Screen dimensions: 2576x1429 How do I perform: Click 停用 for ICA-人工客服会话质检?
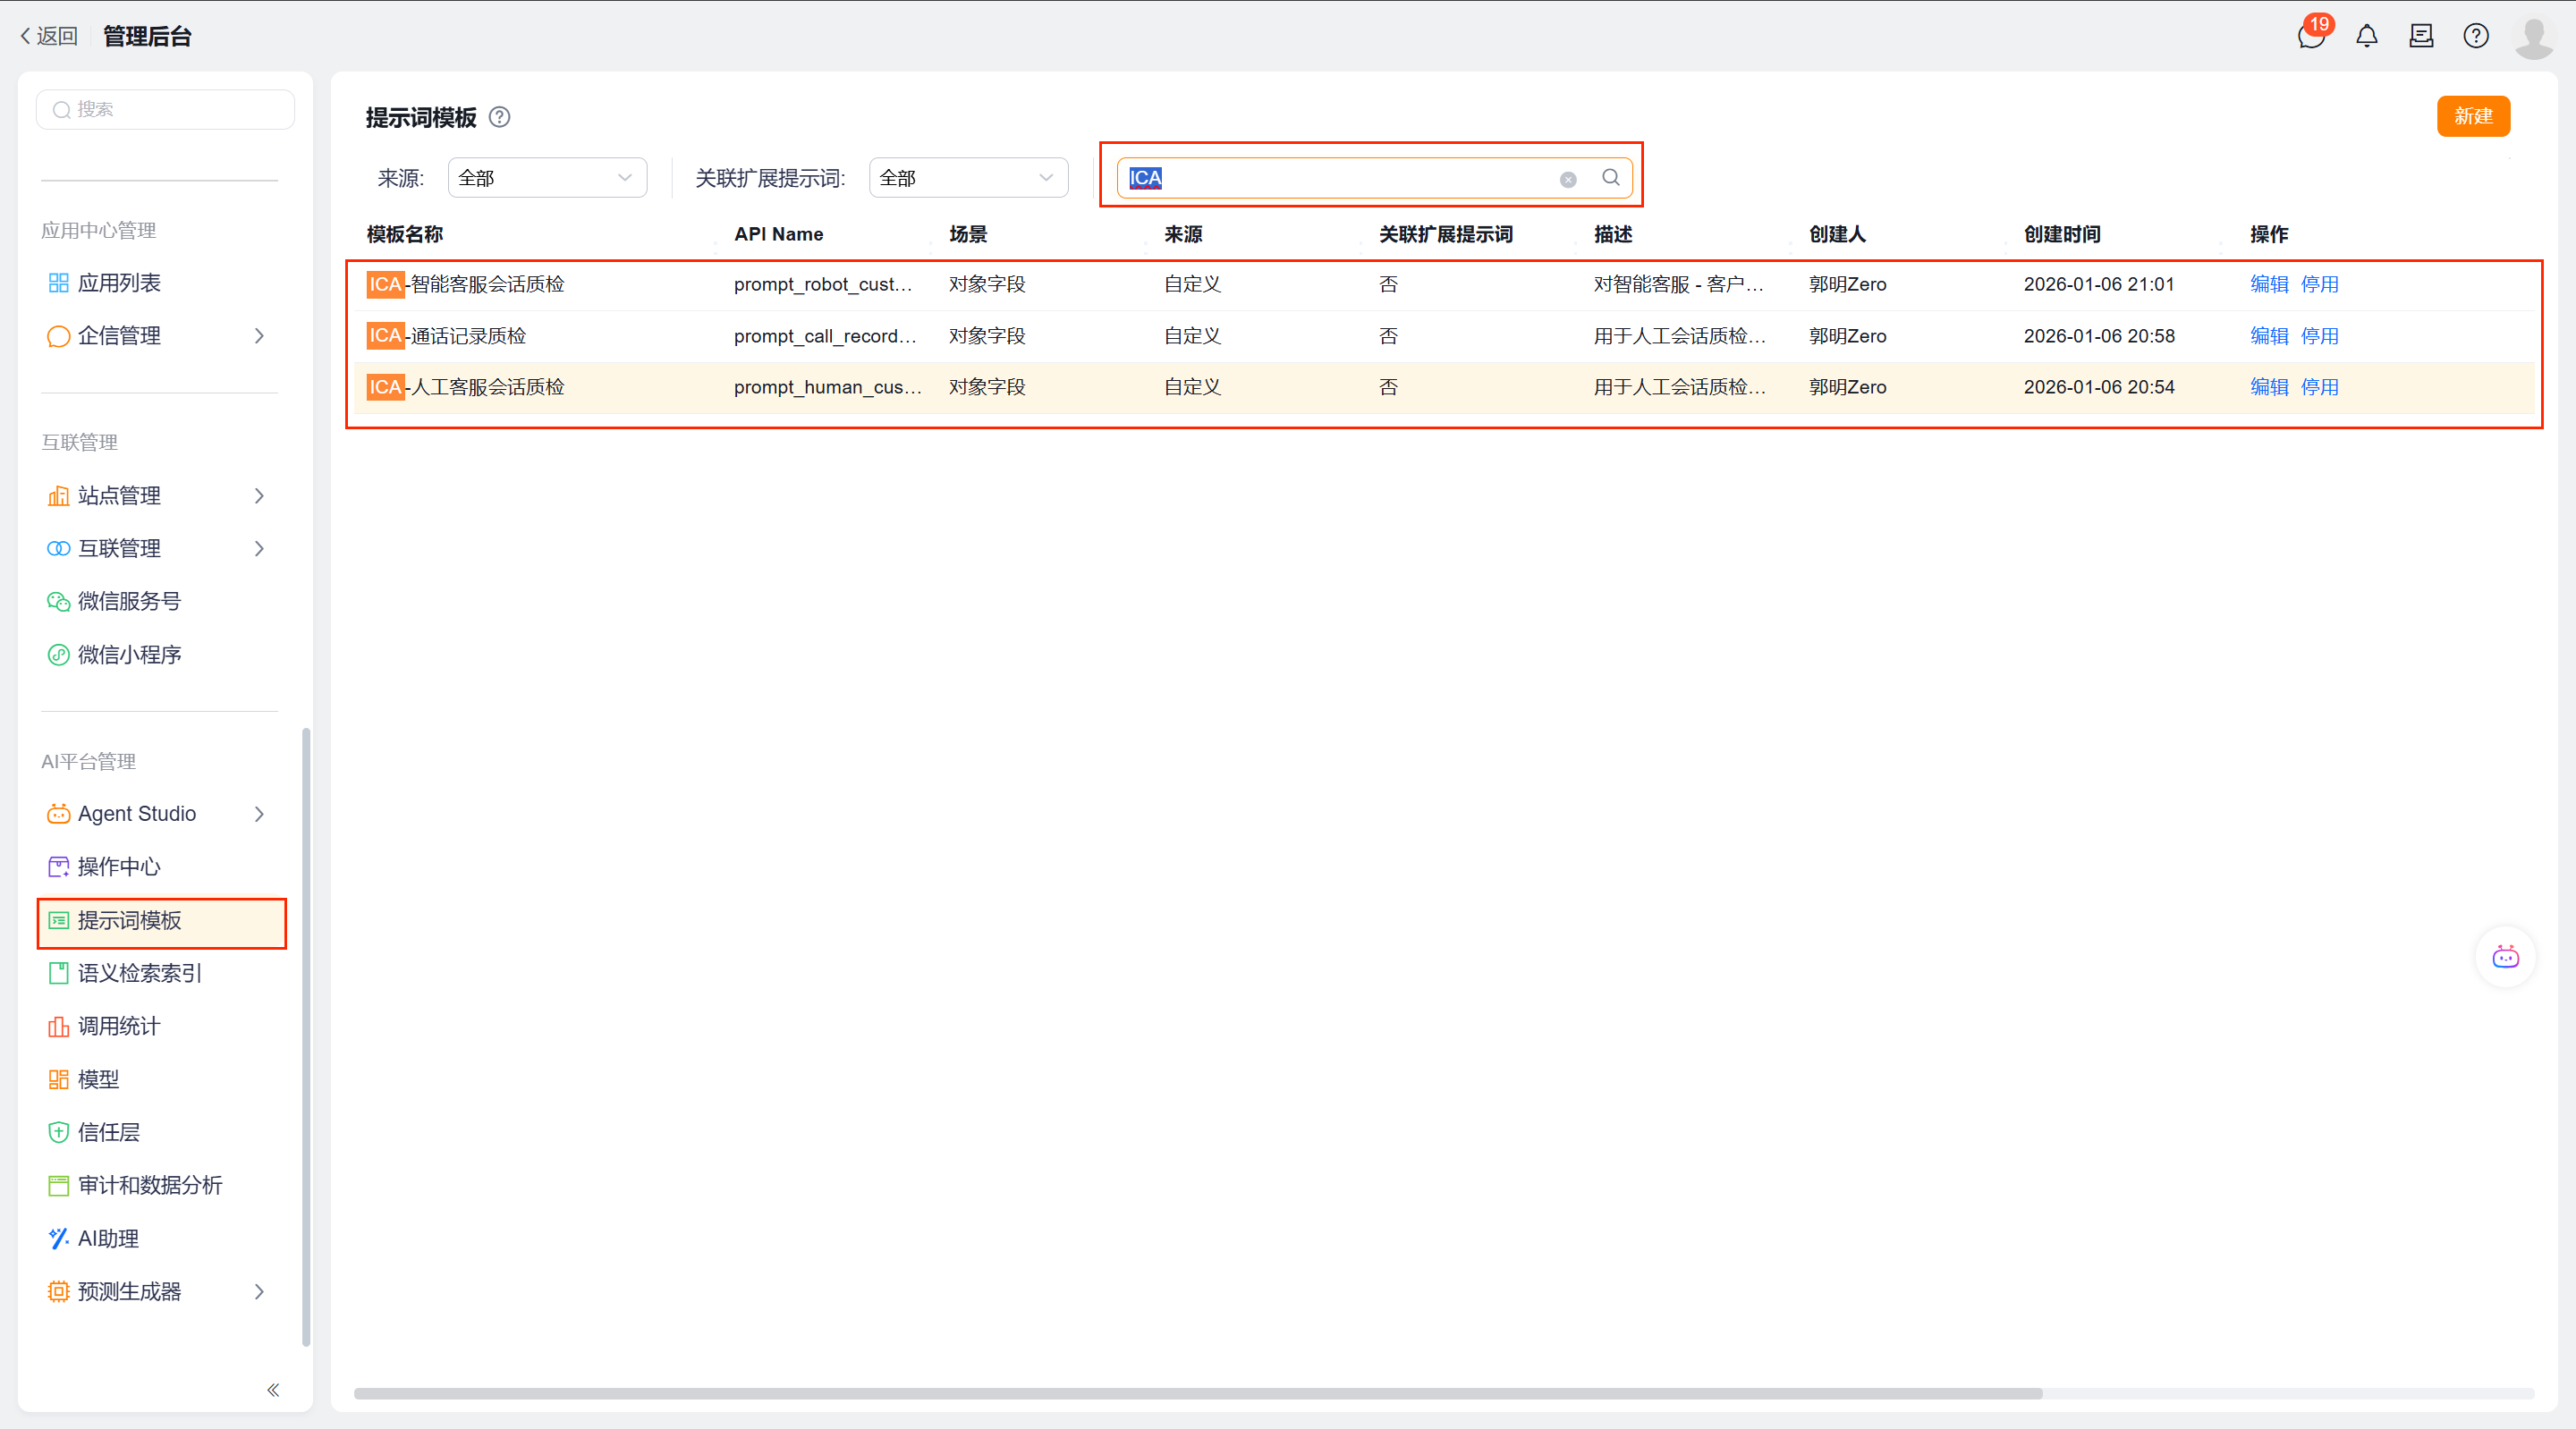2319,387
